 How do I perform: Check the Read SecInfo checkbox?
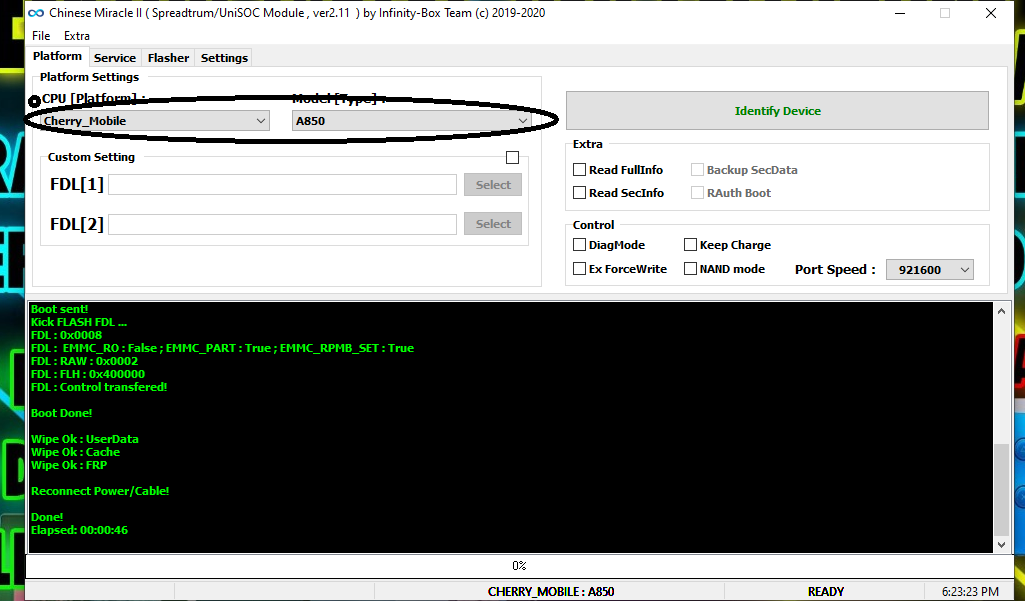pos(579,193)
